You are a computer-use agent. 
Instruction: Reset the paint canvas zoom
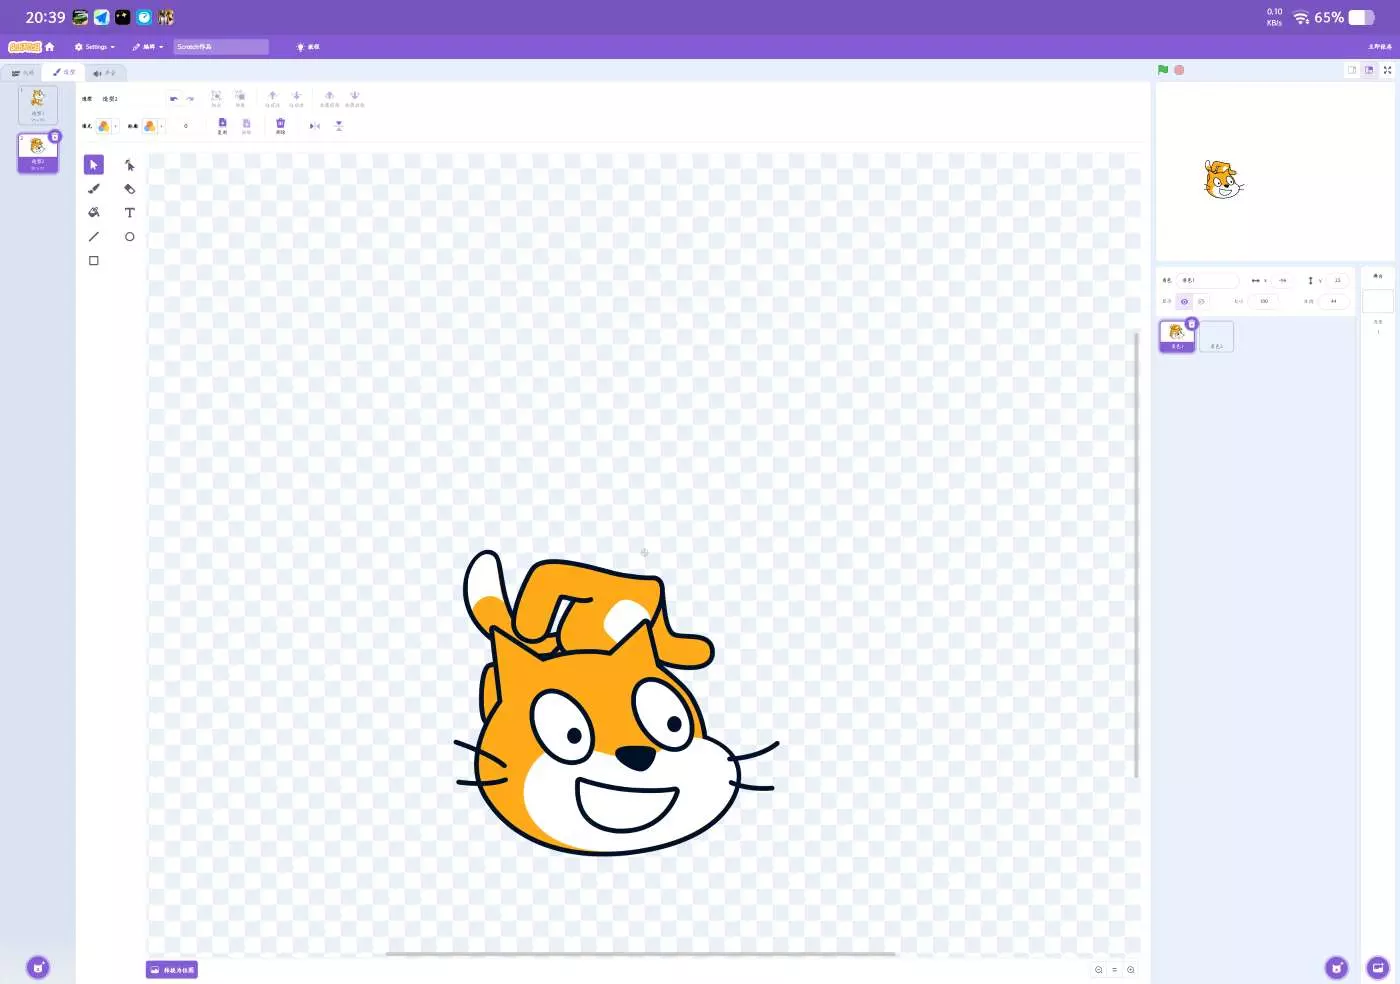point(1115,970)
